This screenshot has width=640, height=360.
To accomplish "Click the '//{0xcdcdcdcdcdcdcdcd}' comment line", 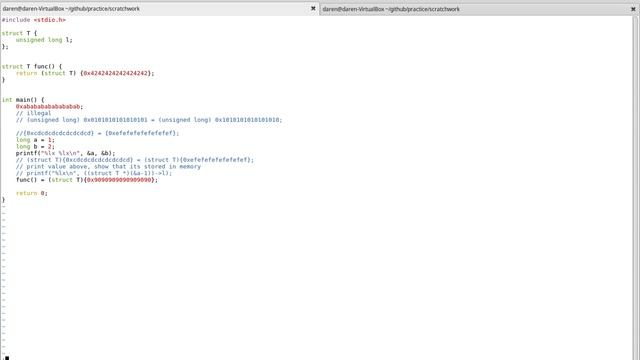I will tap(98, 133).
